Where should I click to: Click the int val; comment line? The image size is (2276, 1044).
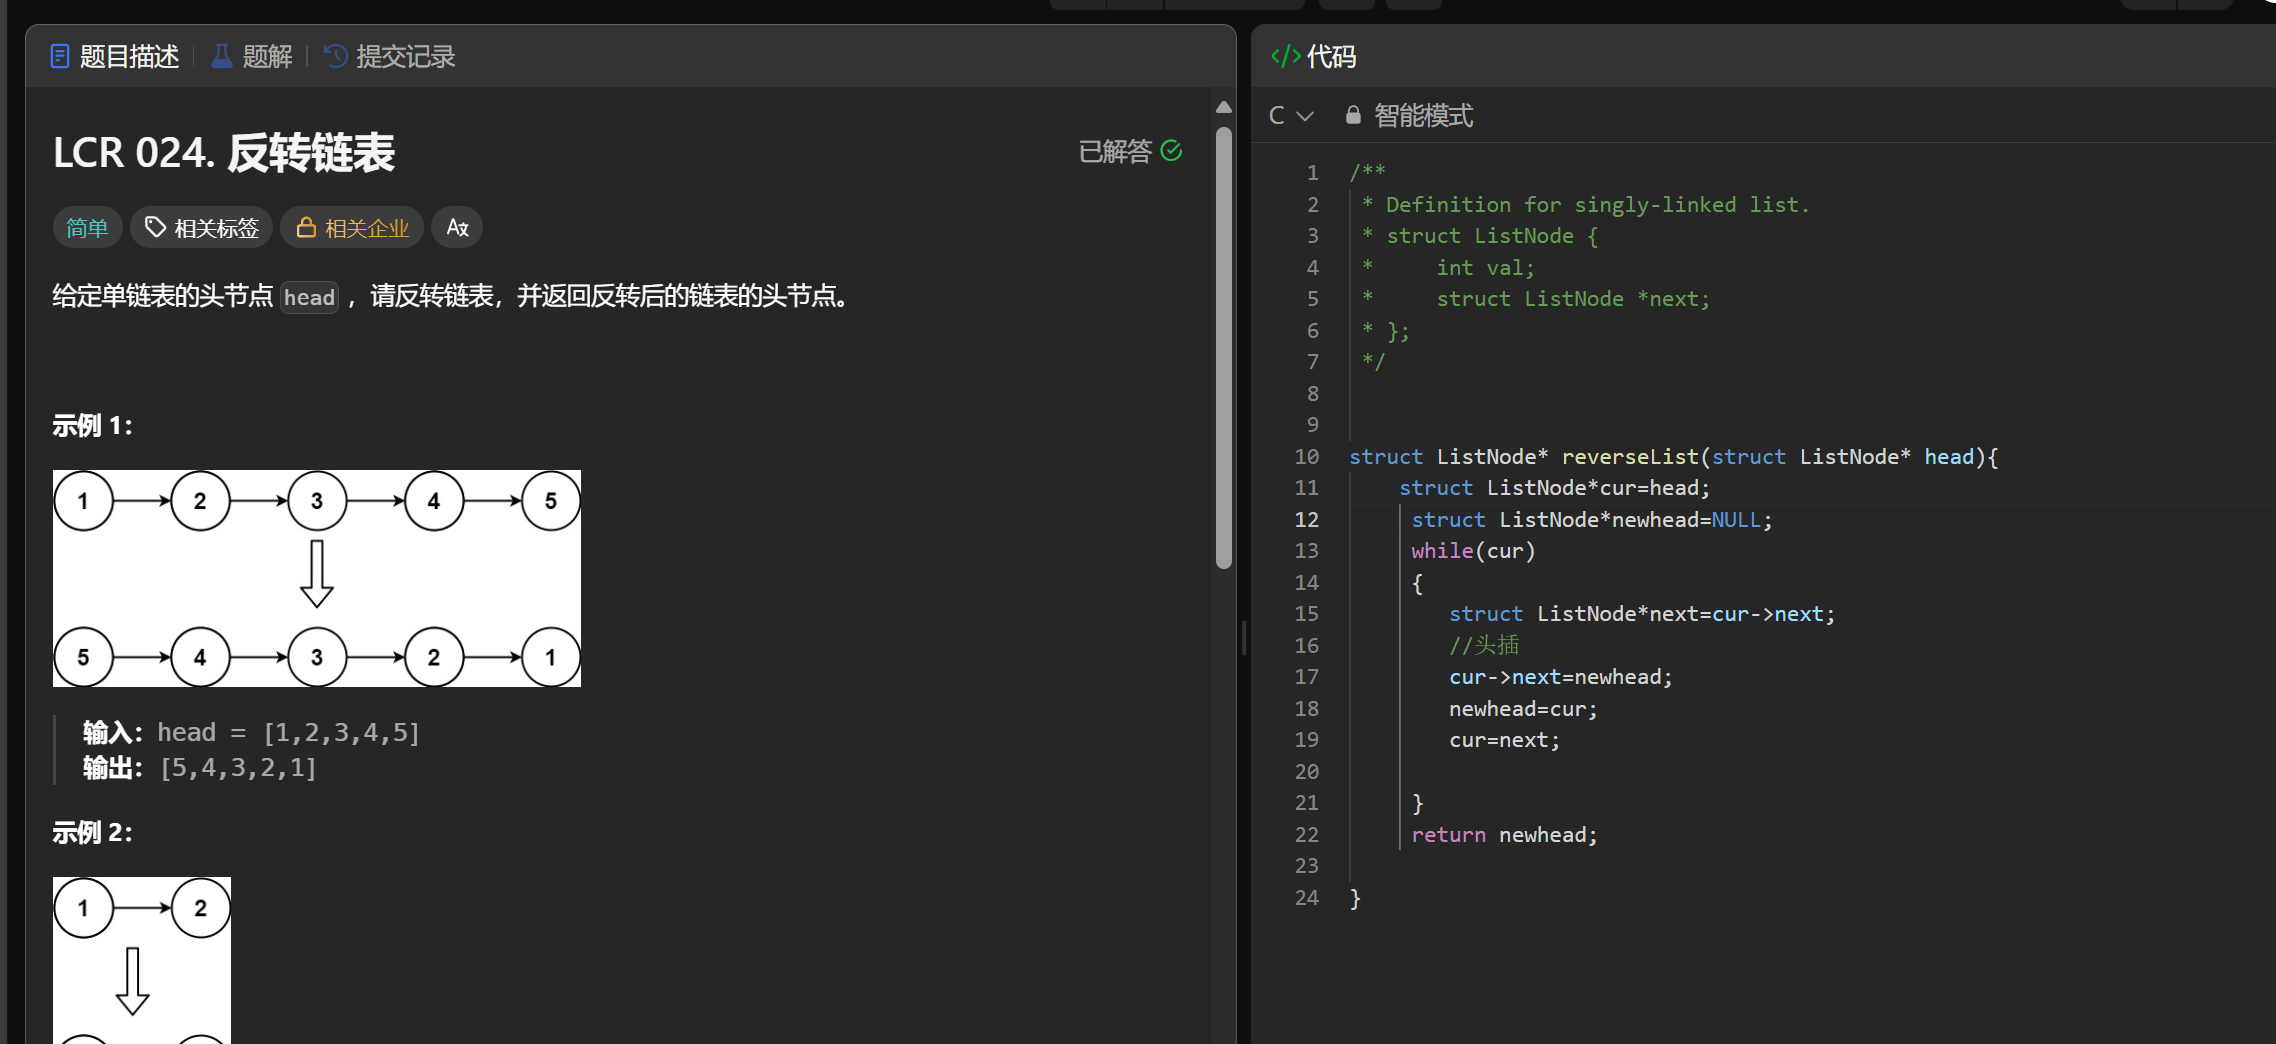click(x=1448, y=268)
